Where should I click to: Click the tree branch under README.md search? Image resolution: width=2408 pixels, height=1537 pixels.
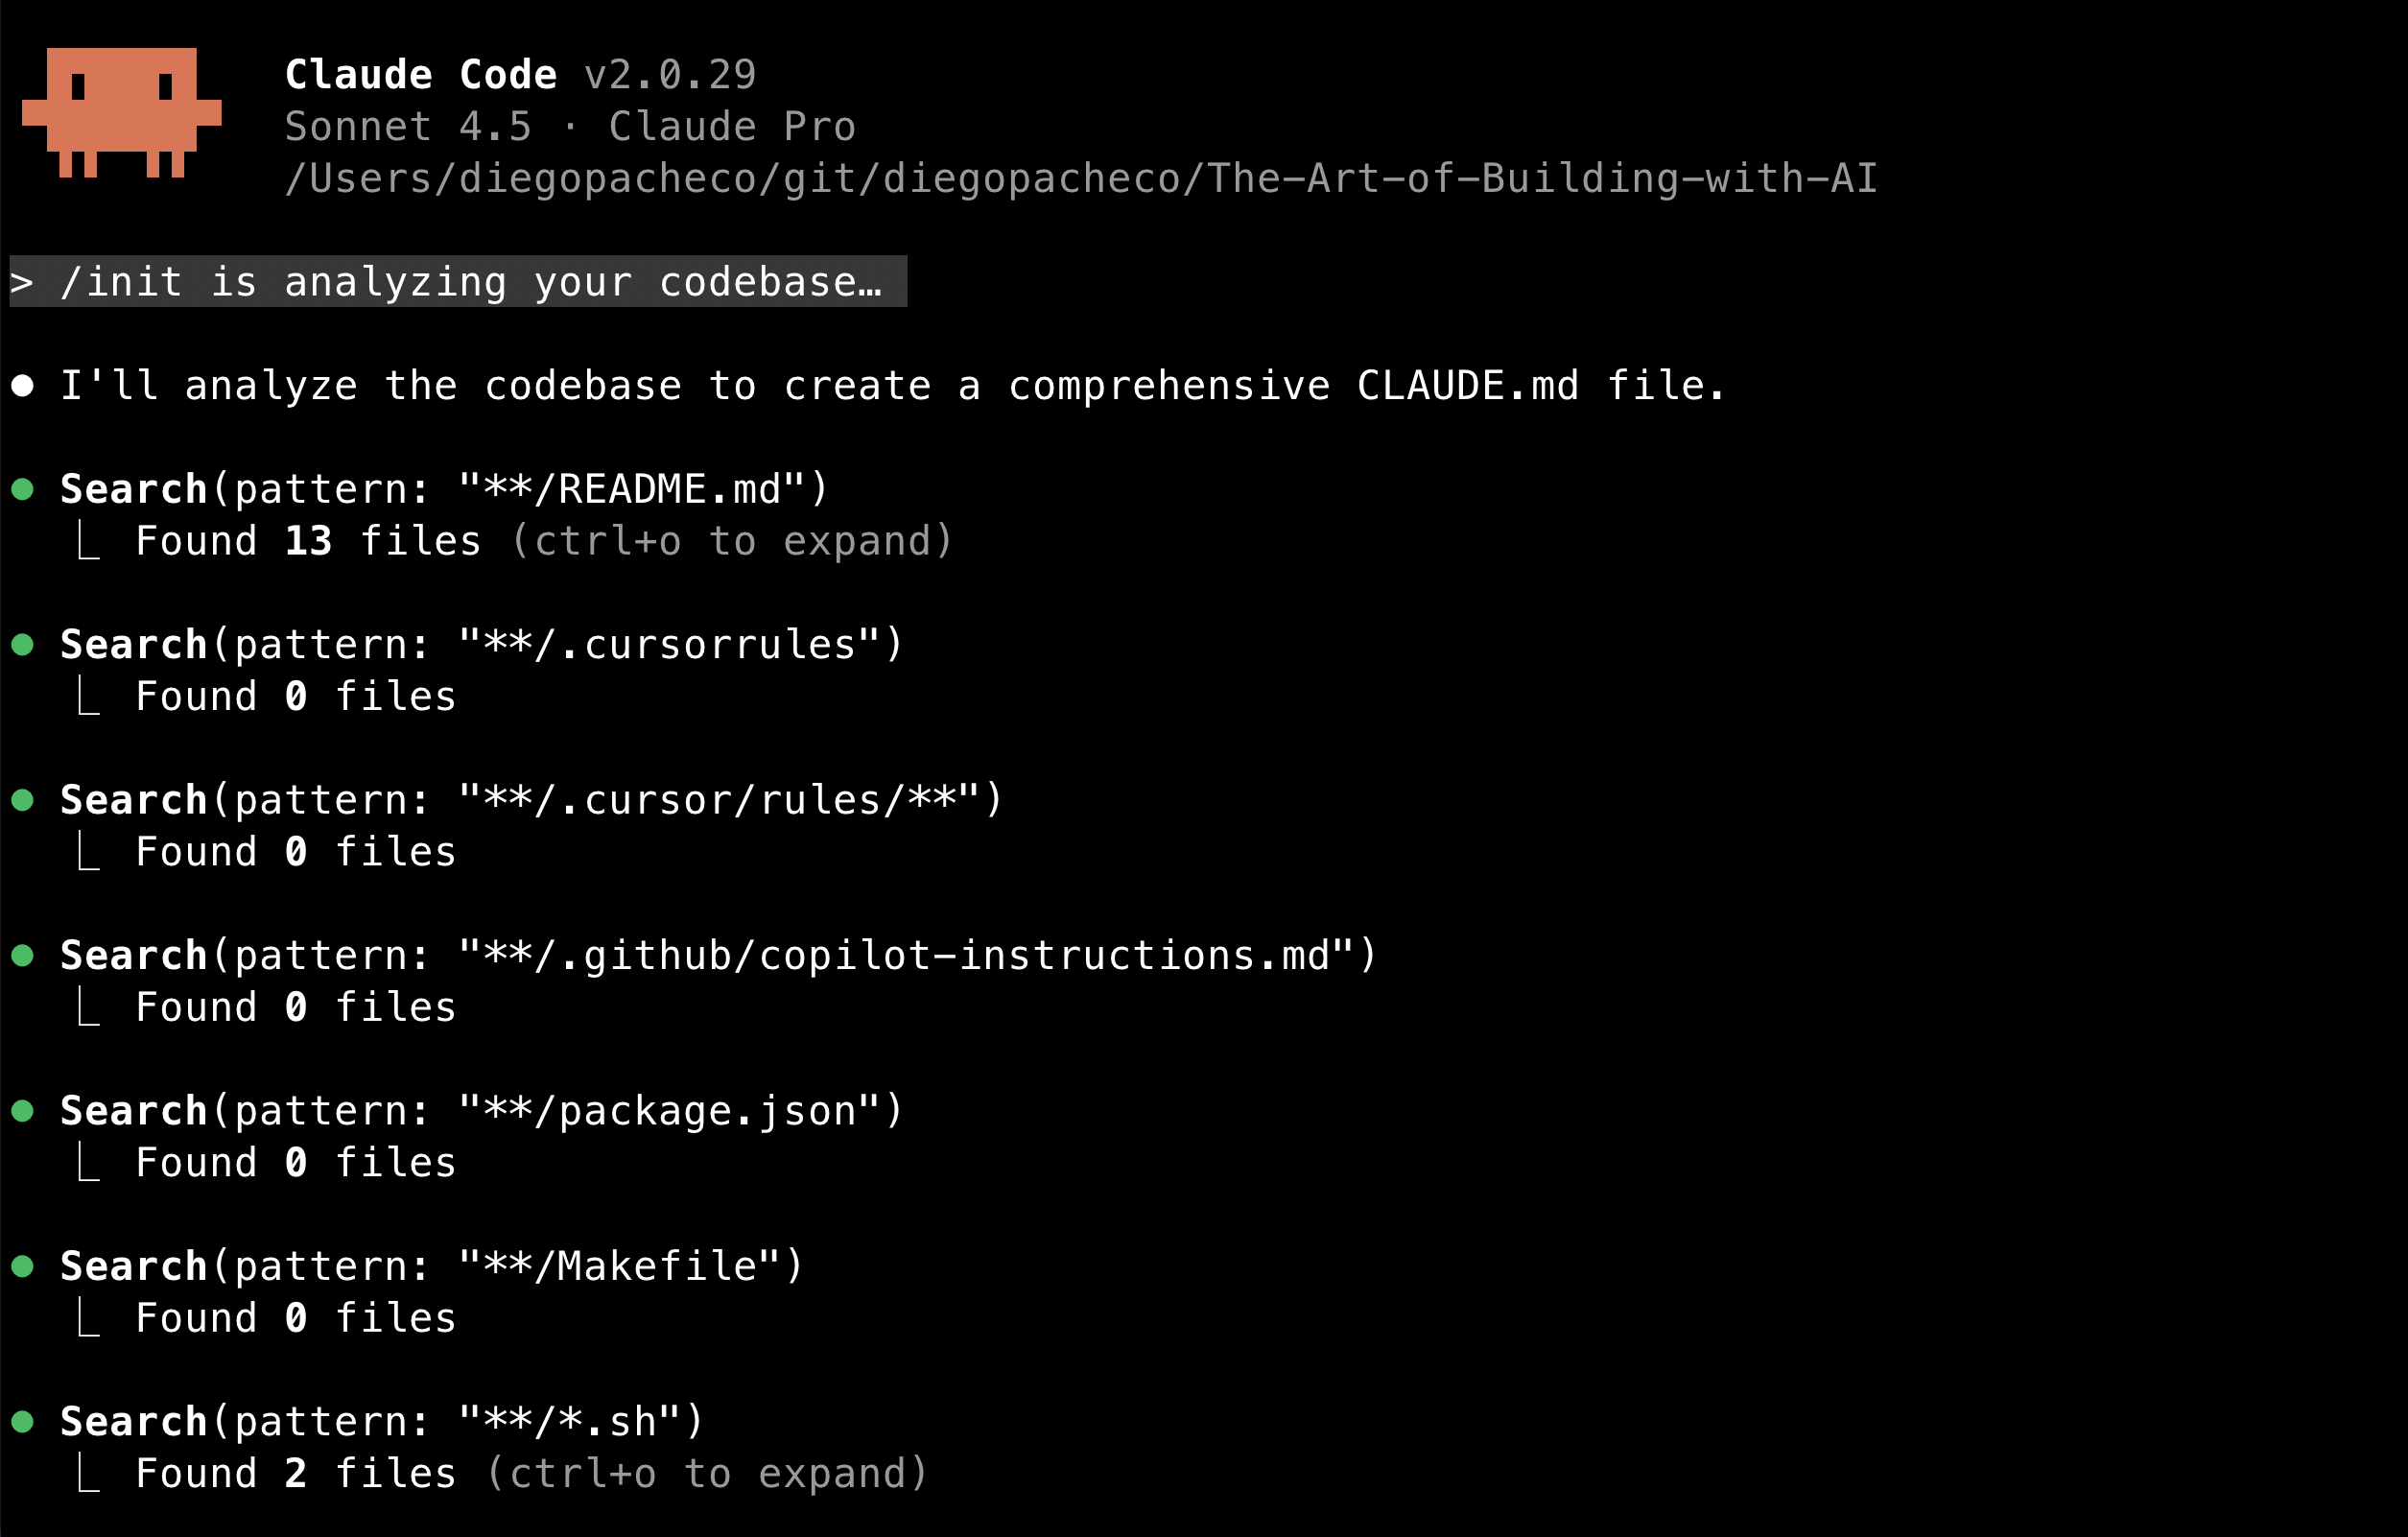pyautogui.click(x=89, y=541)
